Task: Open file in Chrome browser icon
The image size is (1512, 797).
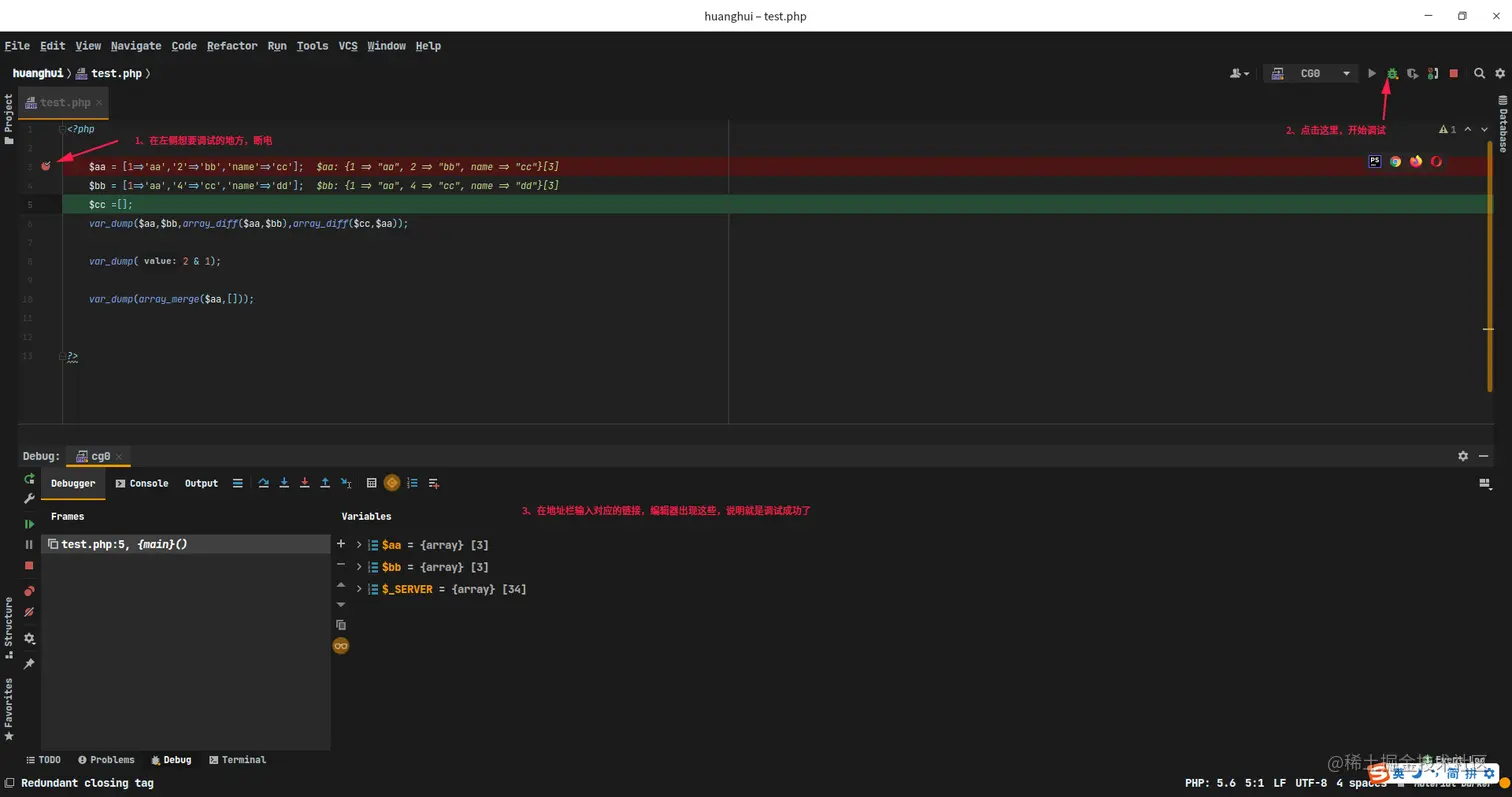Action: 1395,161
